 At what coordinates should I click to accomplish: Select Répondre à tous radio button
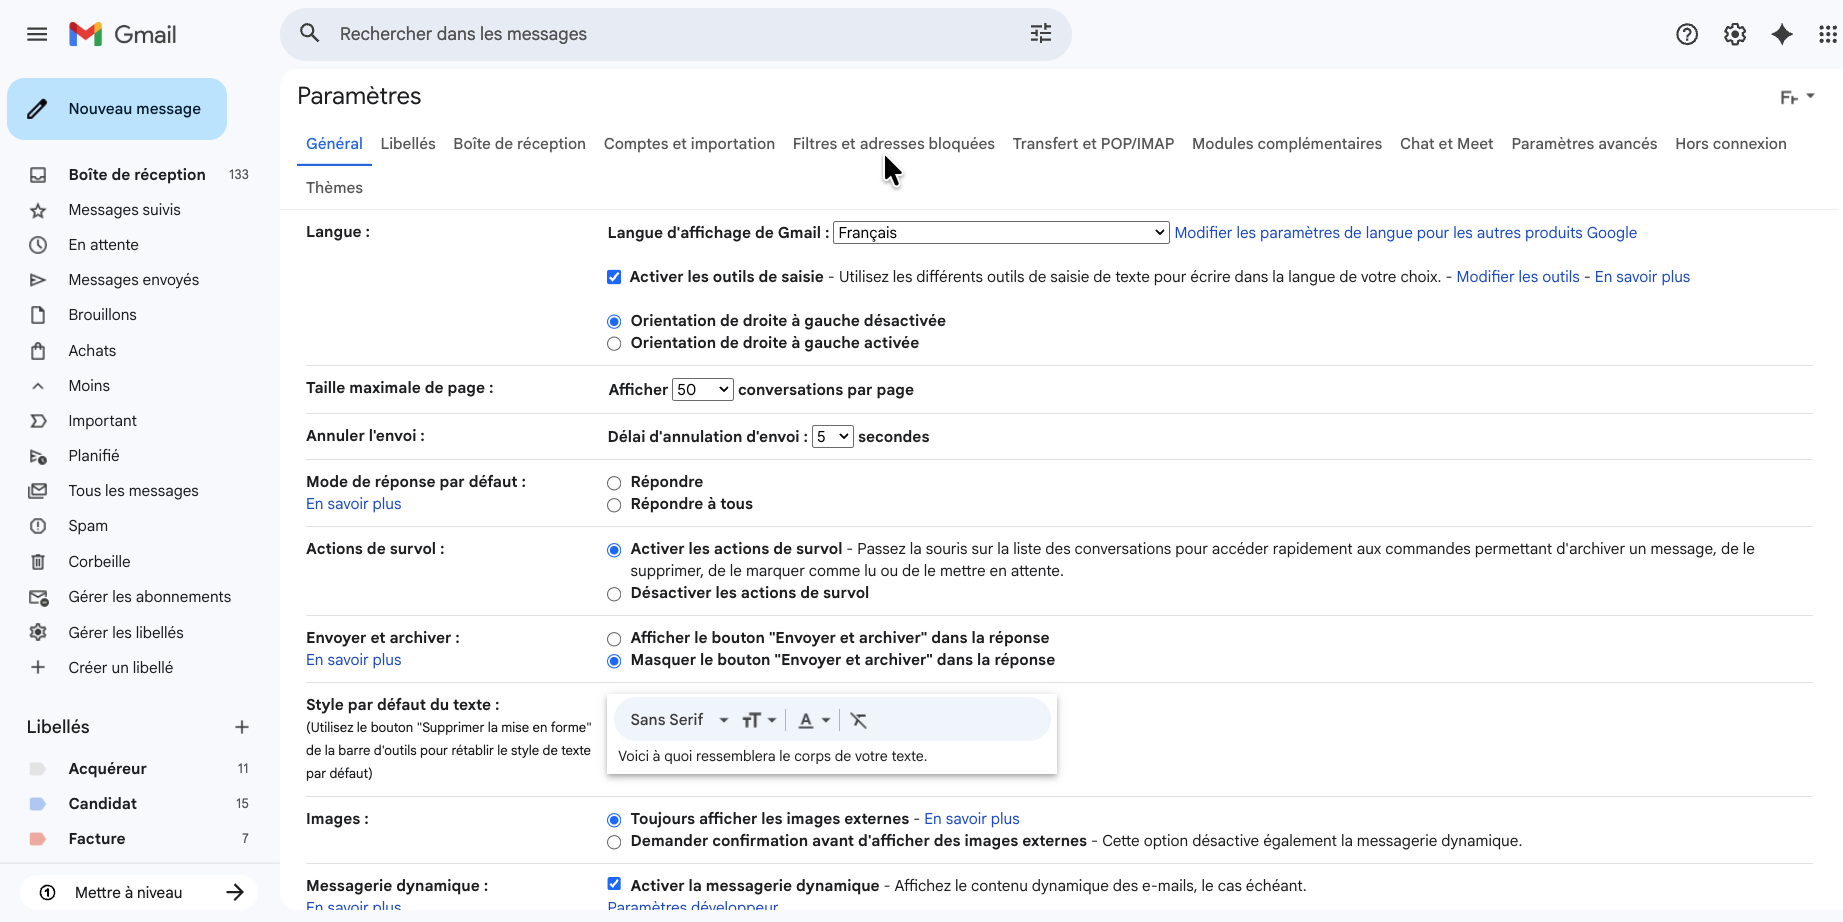point(614,505)
